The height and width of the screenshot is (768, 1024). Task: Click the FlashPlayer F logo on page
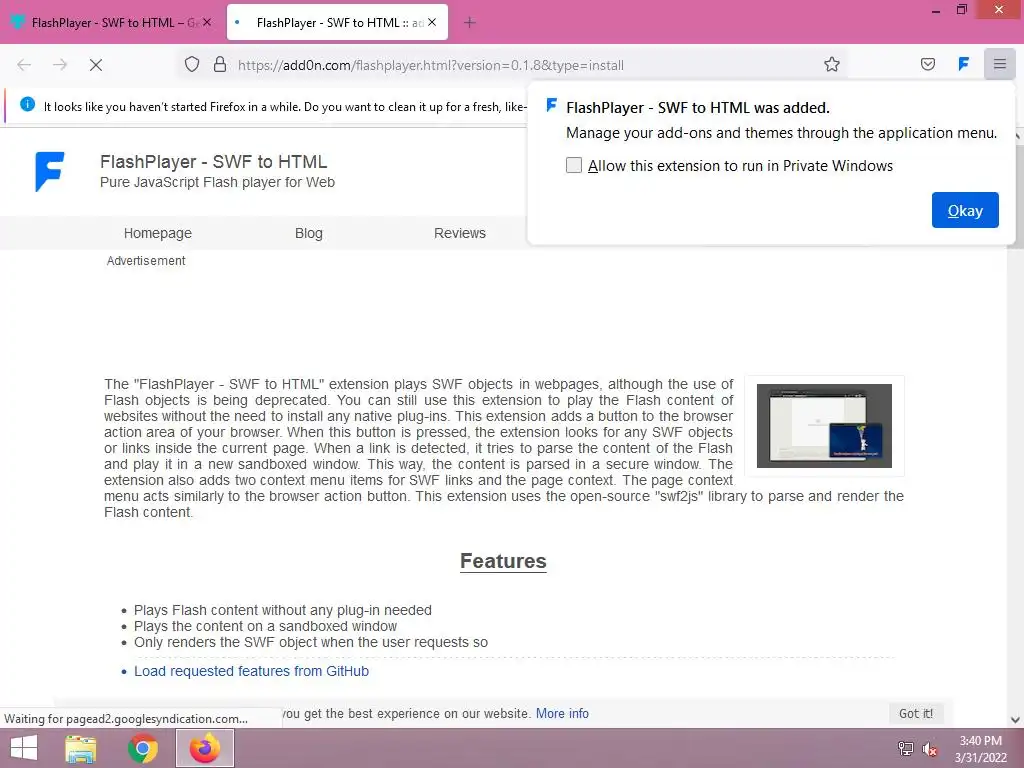(x=49, y=172)
